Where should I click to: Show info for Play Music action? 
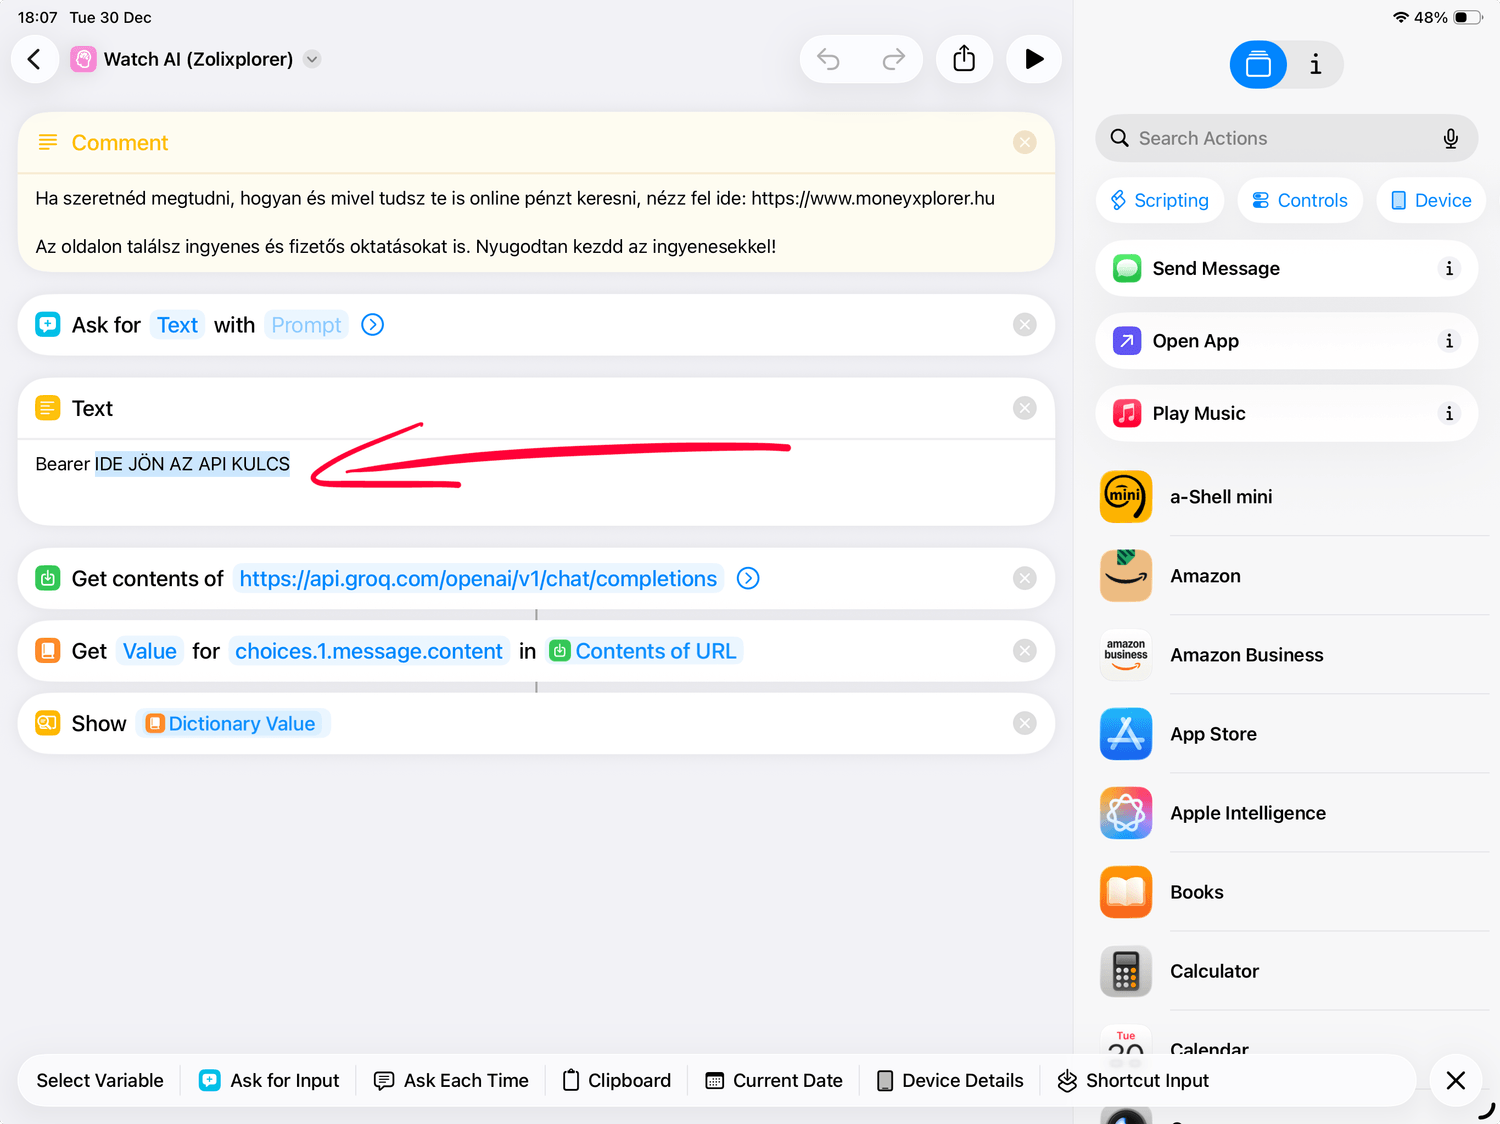pos(1449,413)
